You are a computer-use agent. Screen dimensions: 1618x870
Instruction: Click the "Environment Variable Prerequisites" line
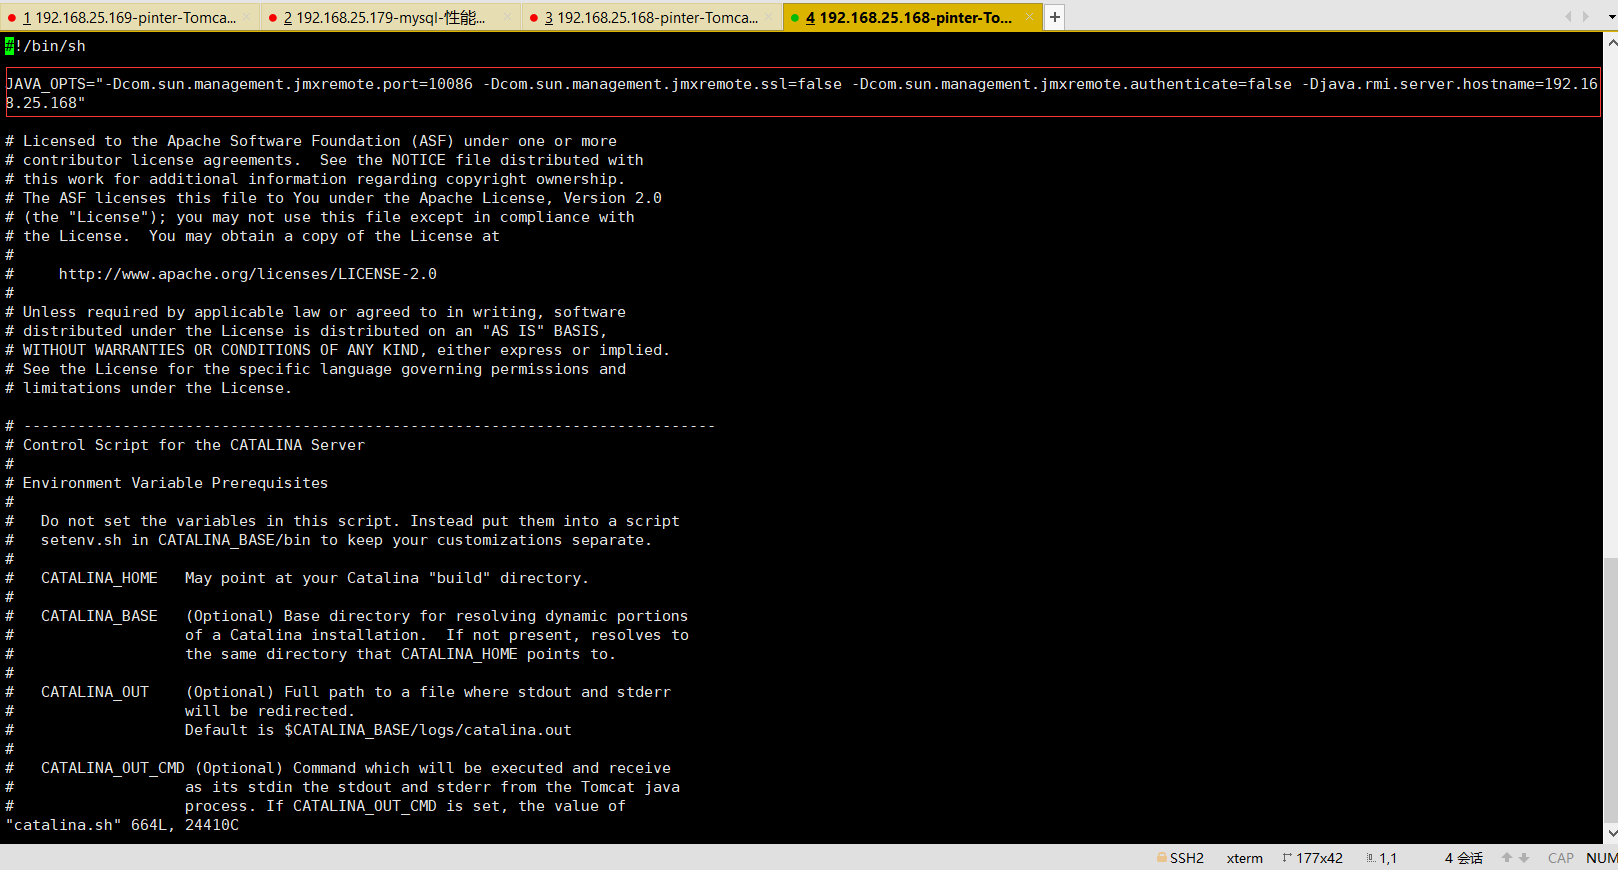(175, 483)
